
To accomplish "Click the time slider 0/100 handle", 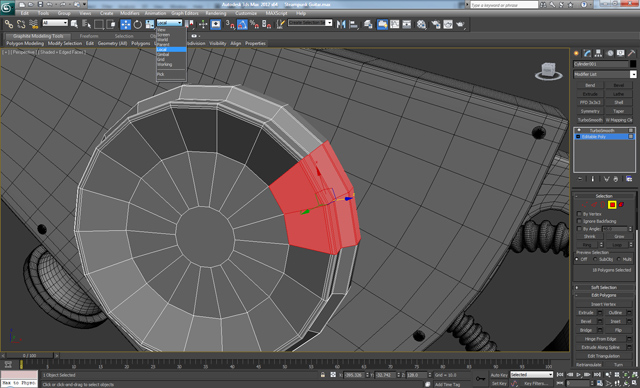I will coord(29,356).
